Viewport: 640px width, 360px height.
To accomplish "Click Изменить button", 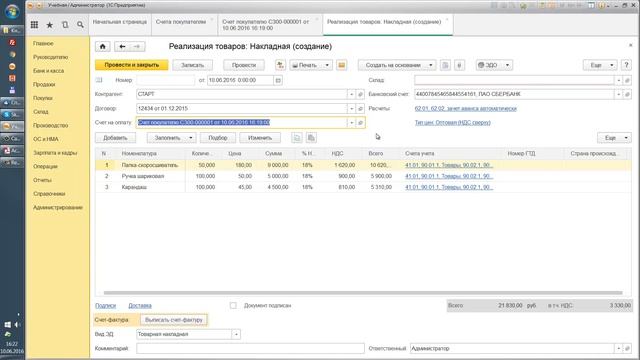I will click(x=260, y=138).
